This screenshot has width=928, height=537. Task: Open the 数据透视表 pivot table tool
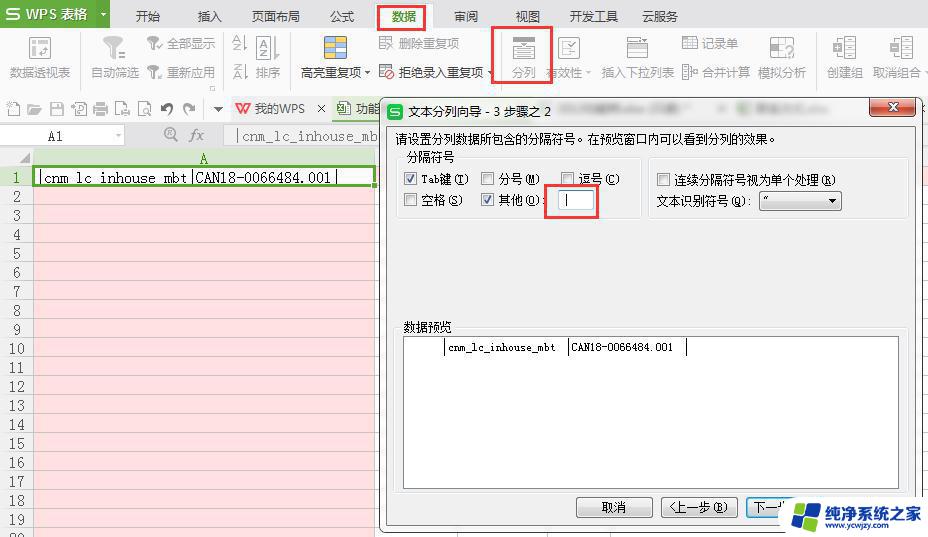[x=40, y=49]
